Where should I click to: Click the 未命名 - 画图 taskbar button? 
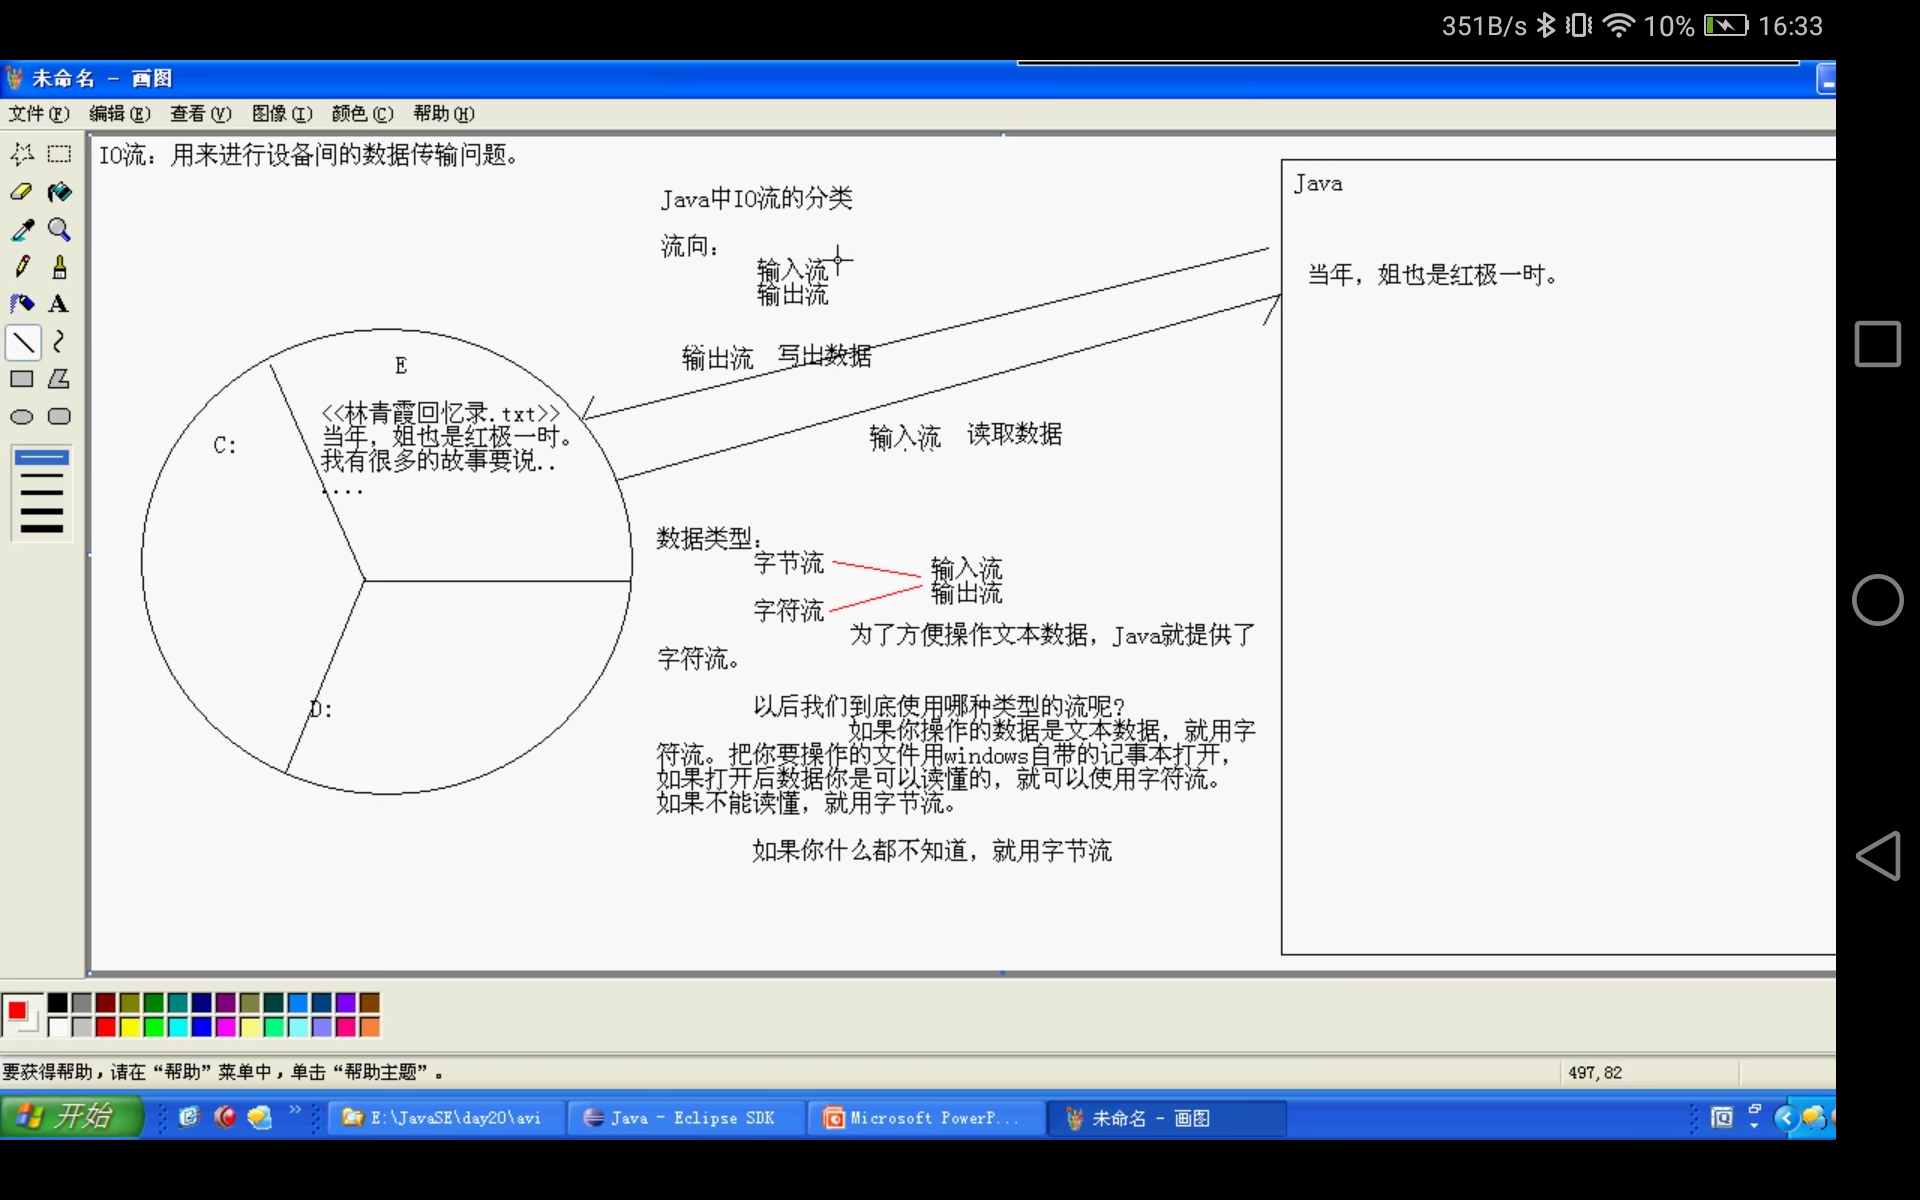click(1167, 1118)
